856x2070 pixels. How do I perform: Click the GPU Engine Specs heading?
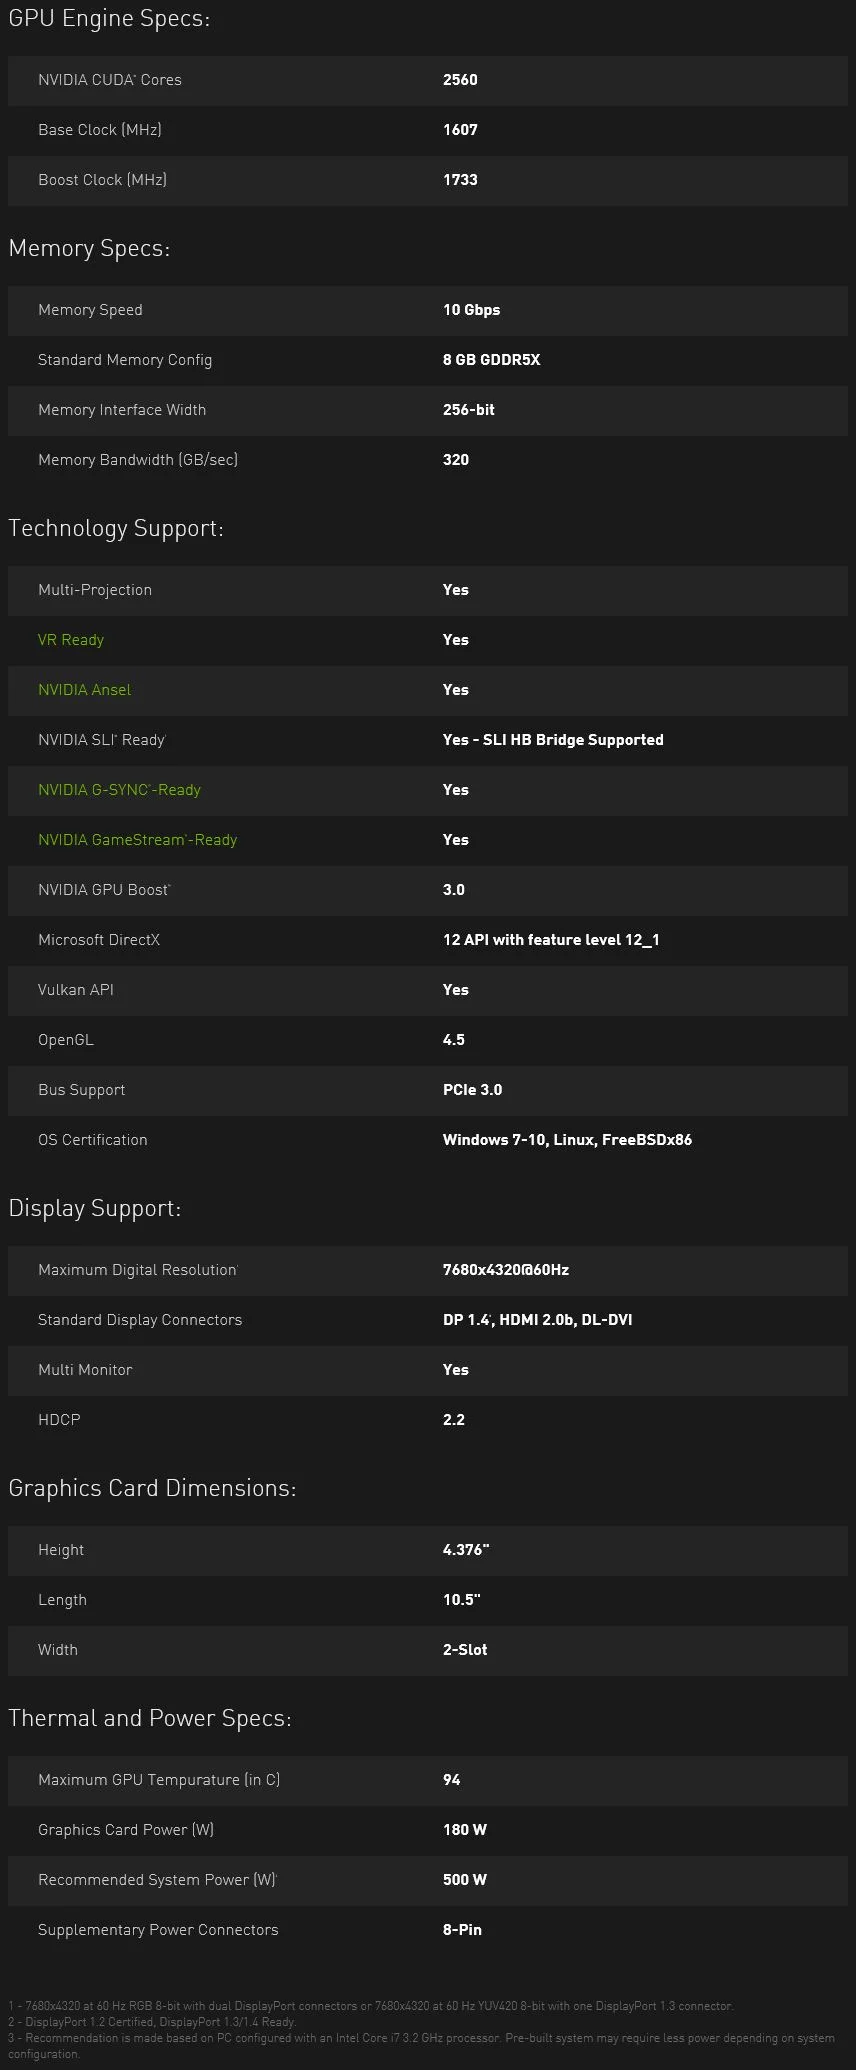(x=109, y=19)
